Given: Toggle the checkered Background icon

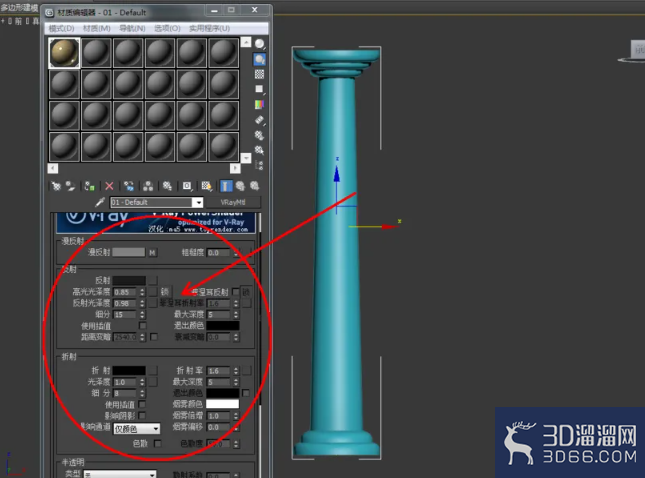Looking at the screenshot, I should (260, 74).
